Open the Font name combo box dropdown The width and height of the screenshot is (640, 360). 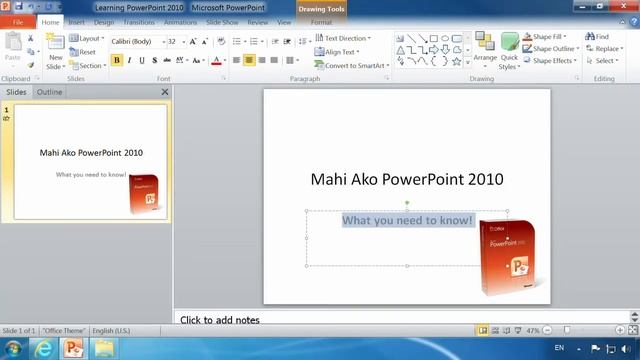164,42
